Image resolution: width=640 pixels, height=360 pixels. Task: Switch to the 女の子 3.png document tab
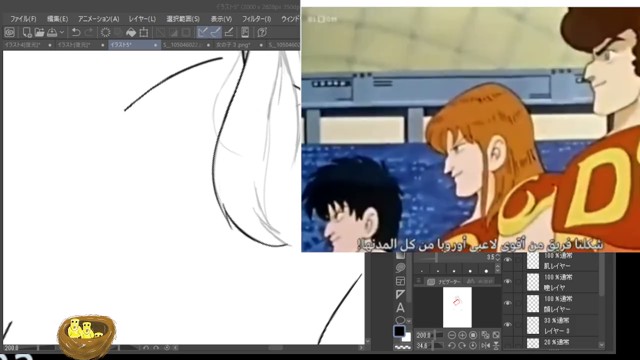[x=233, y=44]
